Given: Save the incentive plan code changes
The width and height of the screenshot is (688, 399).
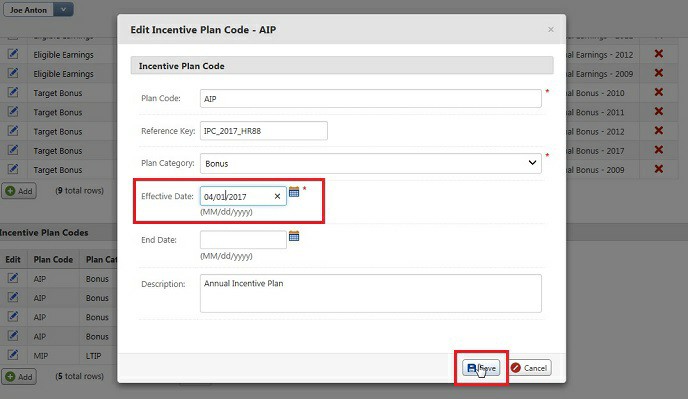Looking at the screenshot, I should 481,368.
